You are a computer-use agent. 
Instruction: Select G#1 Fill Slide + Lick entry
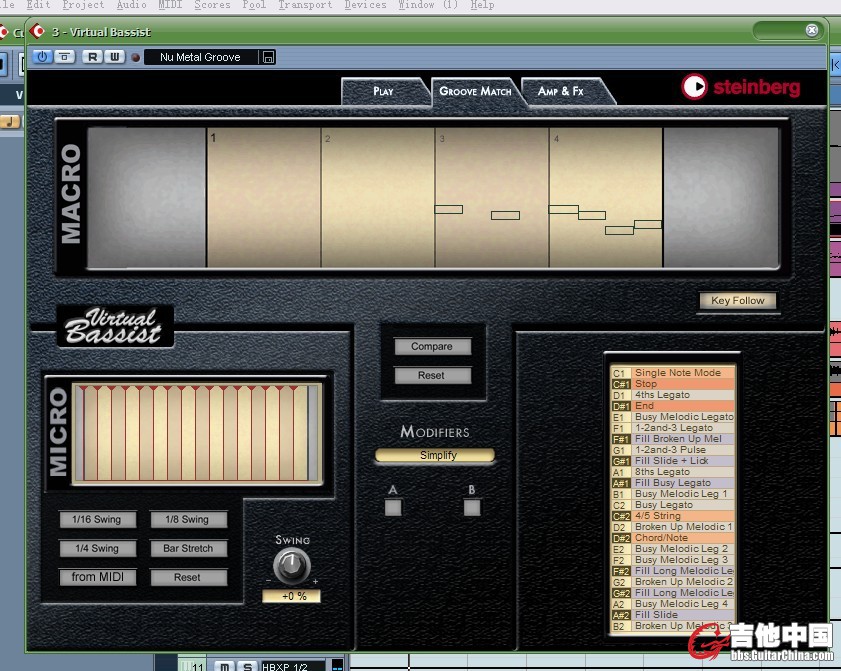click(673, 461)
